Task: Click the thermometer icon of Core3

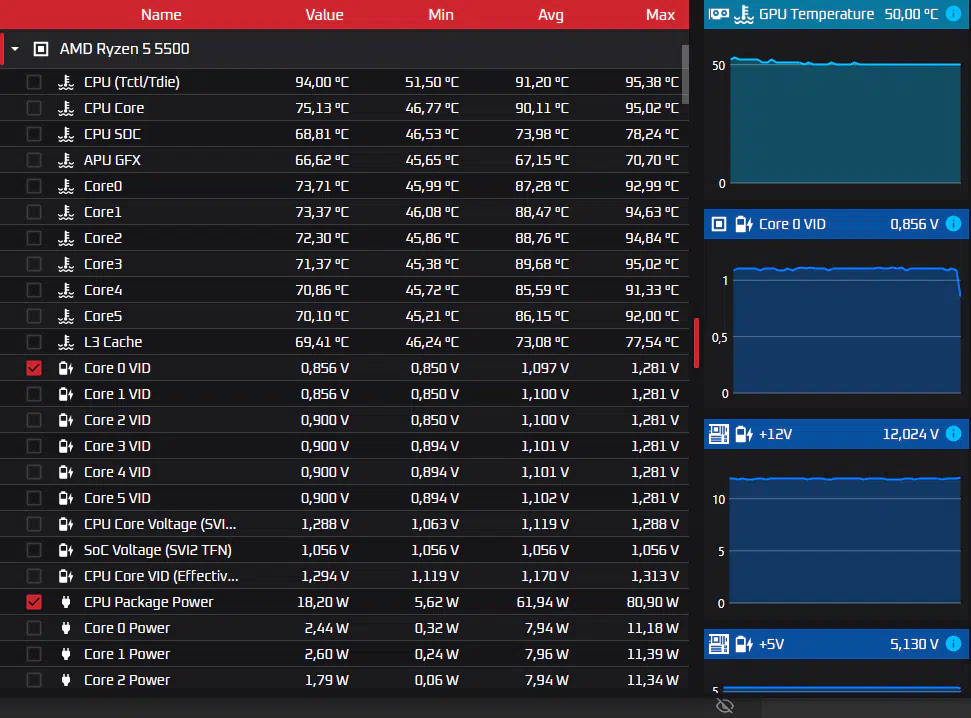Action: pos(66,264)
